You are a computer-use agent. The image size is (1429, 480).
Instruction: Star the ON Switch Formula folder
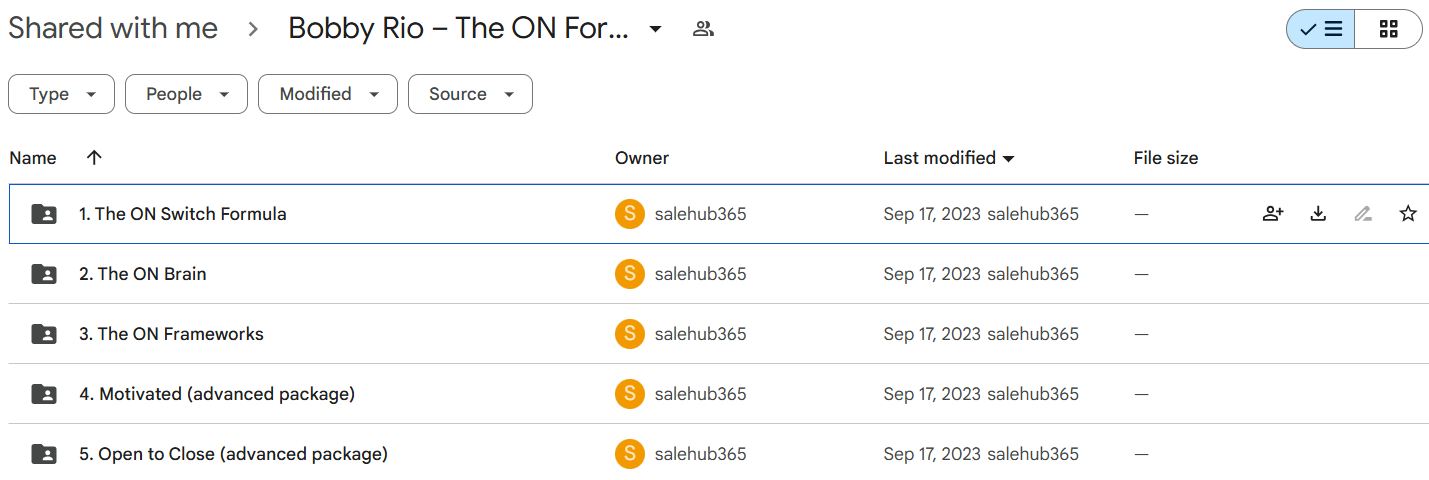point(1408,213)
